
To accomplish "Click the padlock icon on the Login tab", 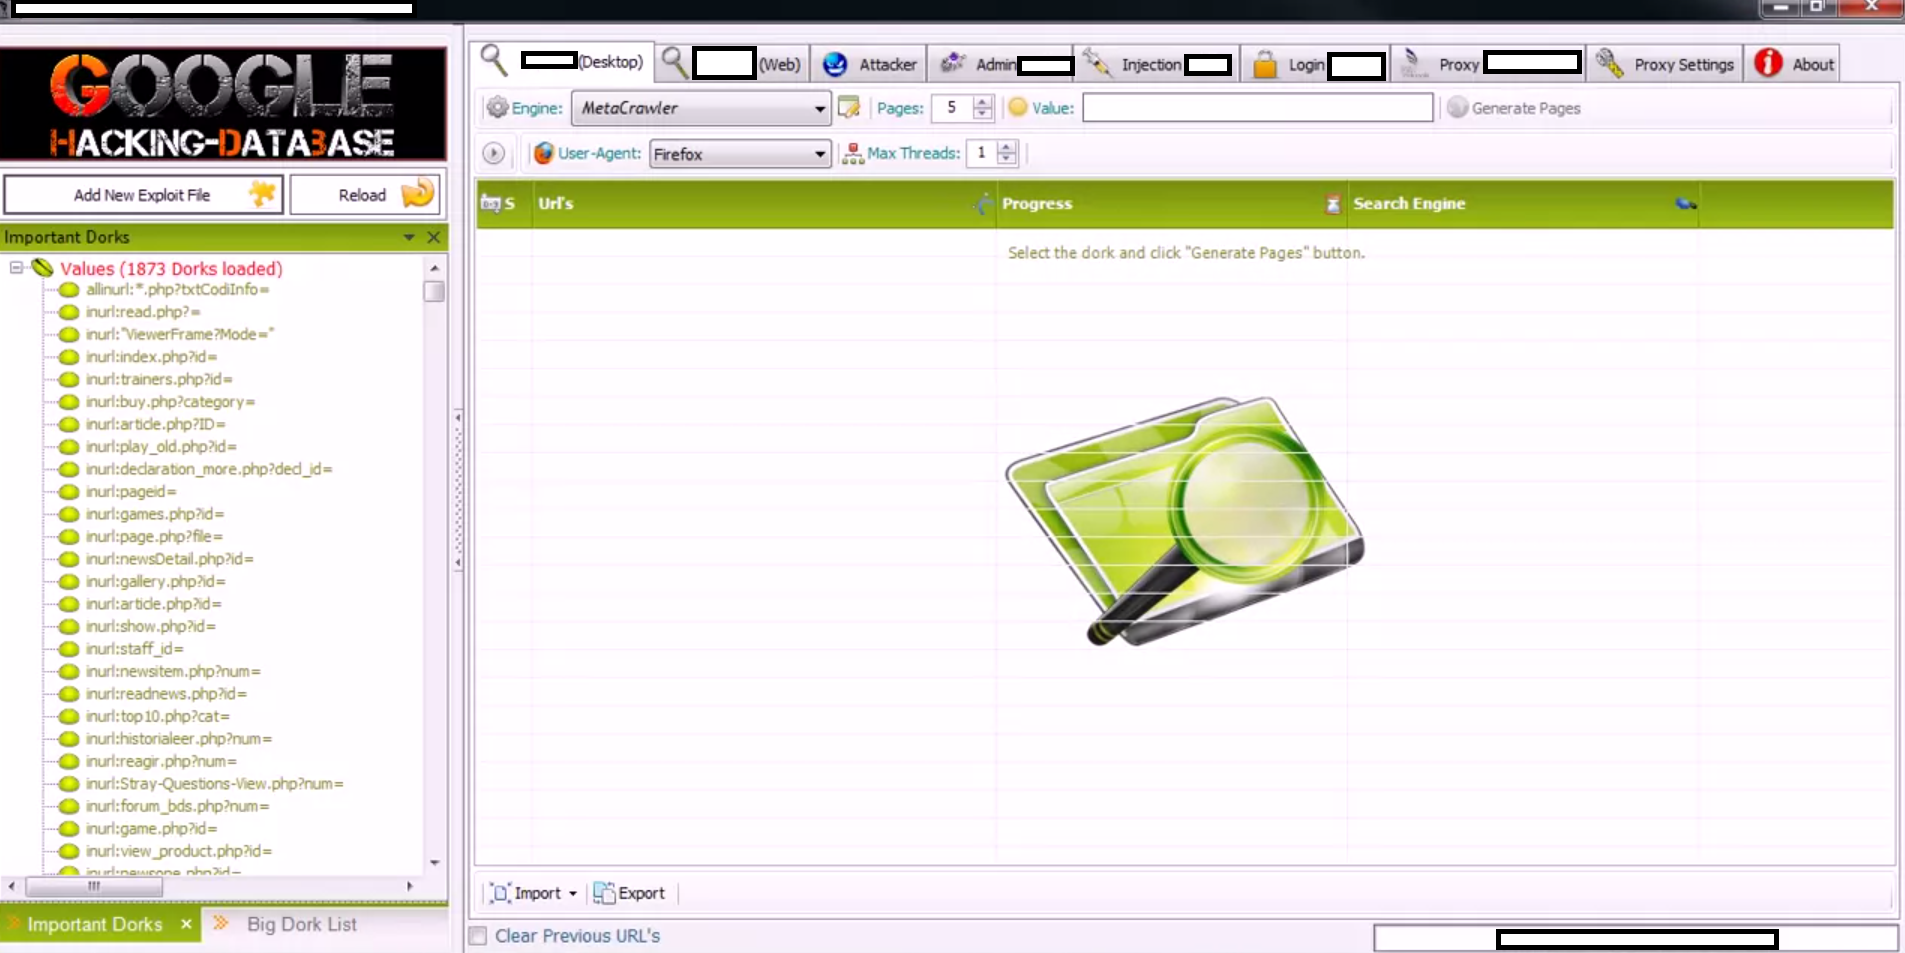I will [x=1265, y=64].
